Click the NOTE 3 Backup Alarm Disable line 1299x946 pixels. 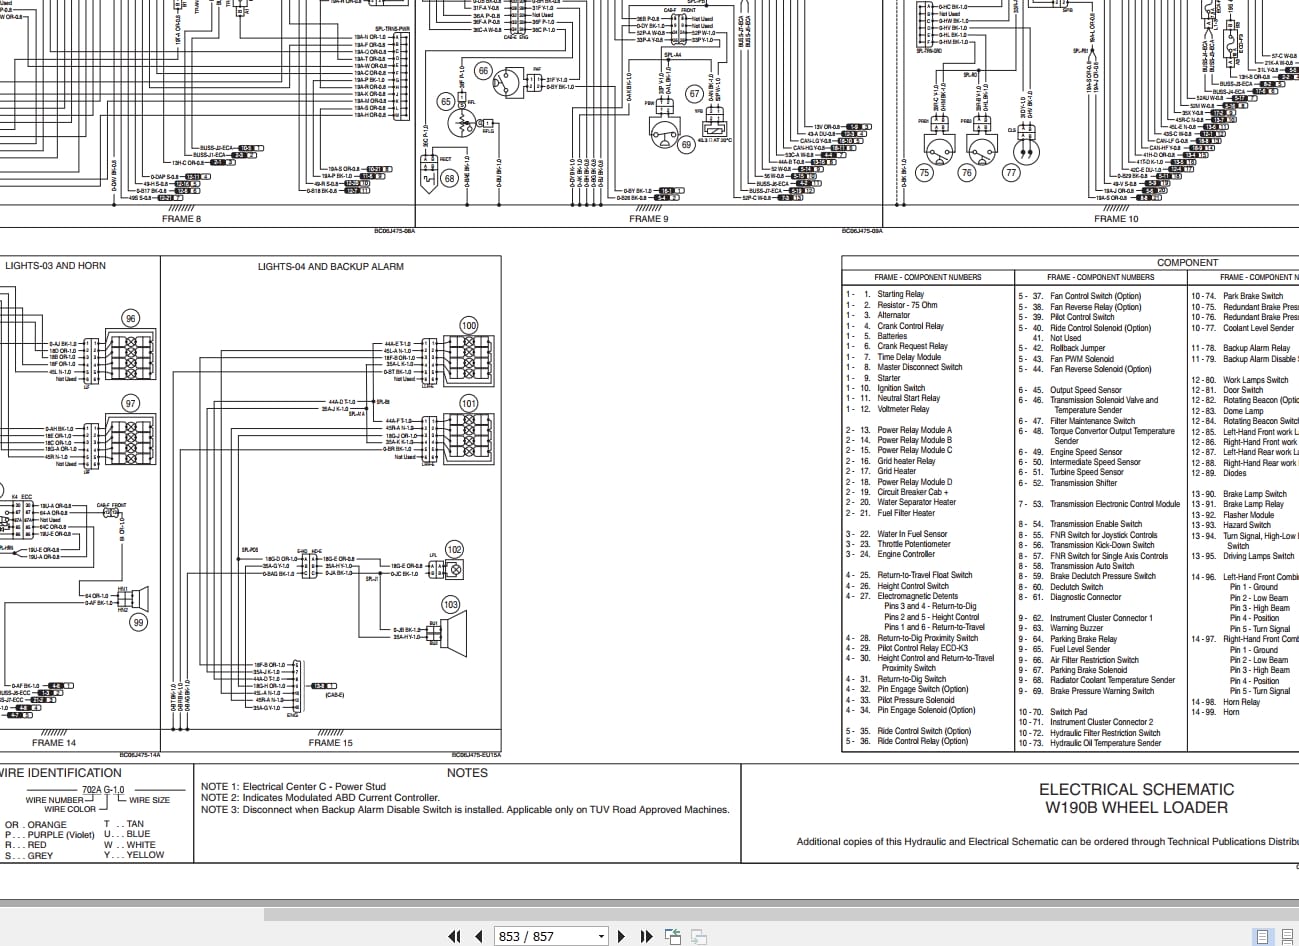465,810
